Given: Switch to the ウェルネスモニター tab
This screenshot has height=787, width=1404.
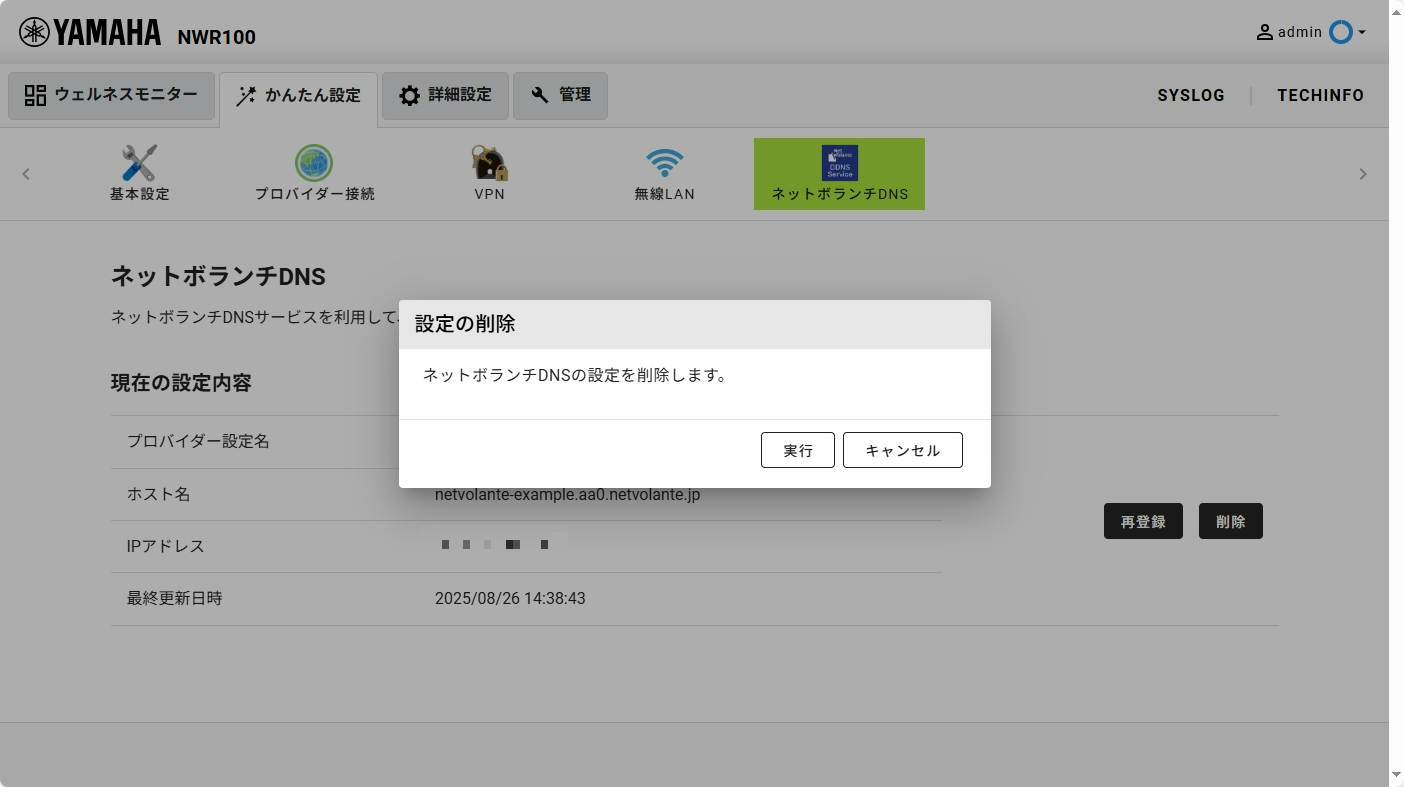Looking at the screenshot, I should point(111,96).
